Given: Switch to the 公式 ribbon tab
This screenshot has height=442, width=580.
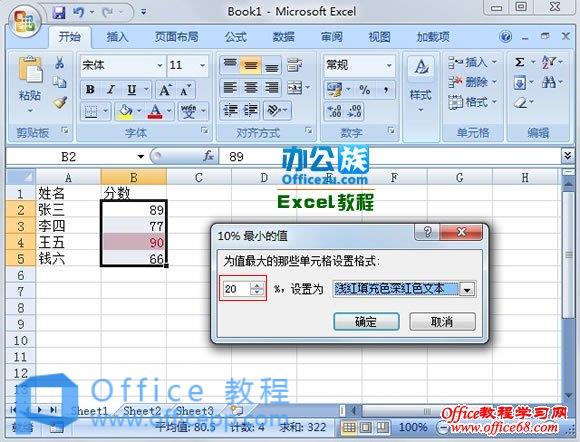Looking at the screenshot, I should click(236, 37).
